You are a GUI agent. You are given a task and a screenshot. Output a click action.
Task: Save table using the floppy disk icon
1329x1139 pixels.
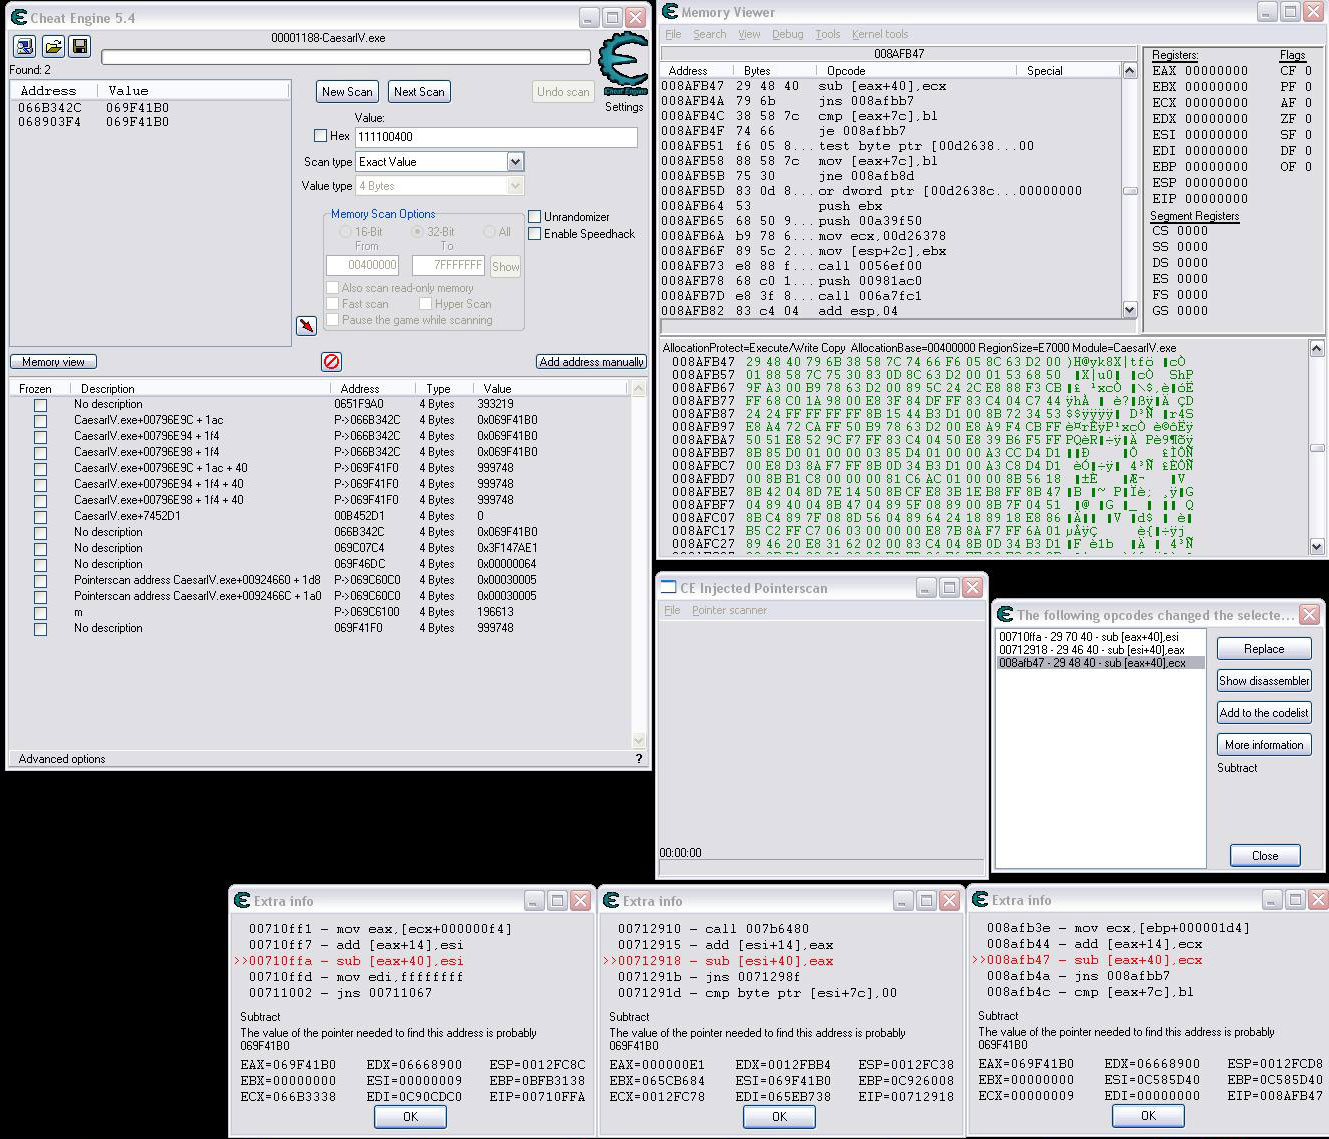pos(79,46)
